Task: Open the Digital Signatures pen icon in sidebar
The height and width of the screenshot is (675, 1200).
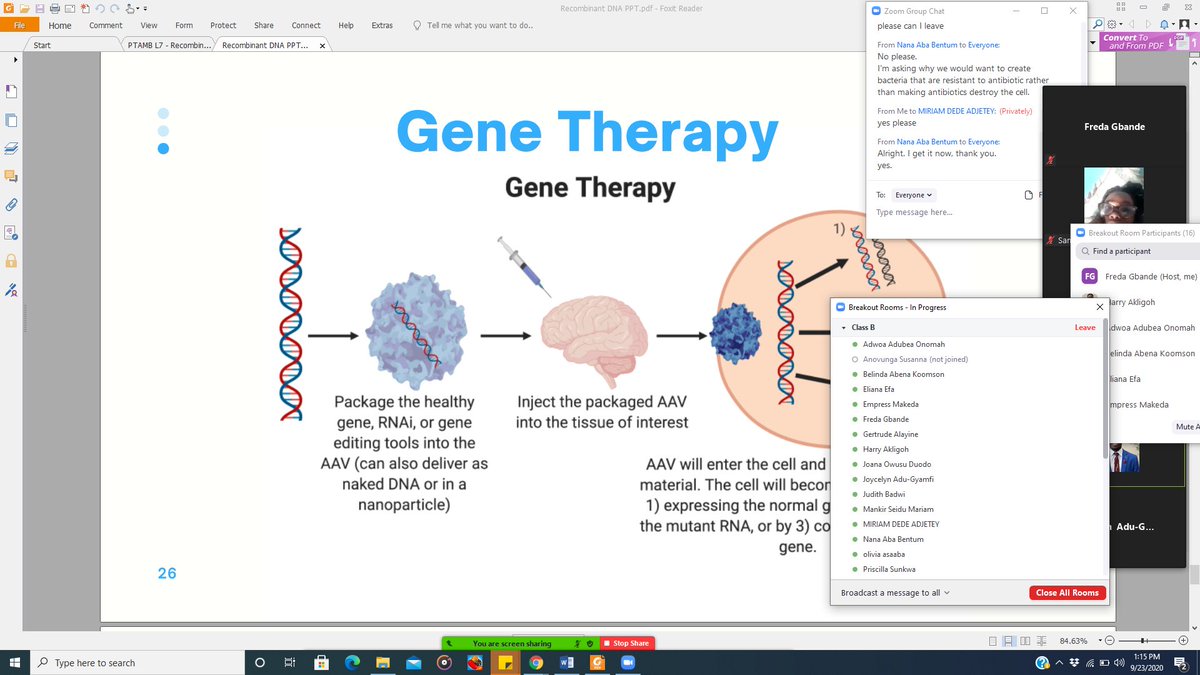Action: click(11, 291)
